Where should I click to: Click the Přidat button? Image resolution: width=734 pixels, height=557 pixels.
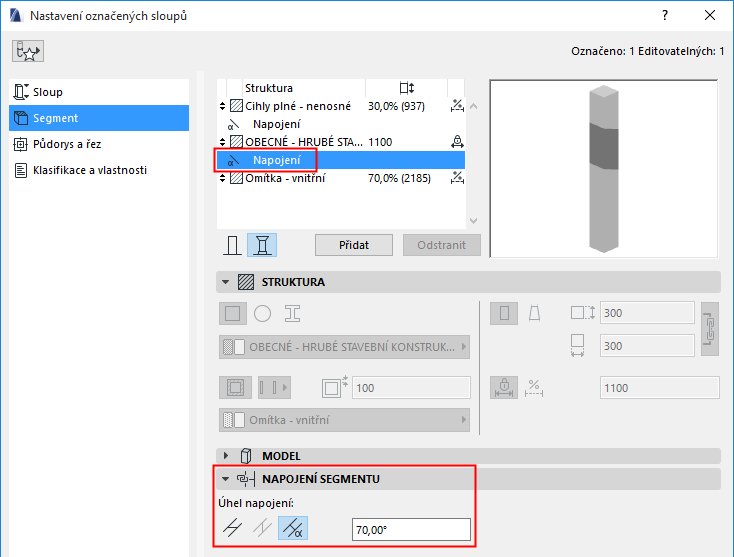point(354,245)
